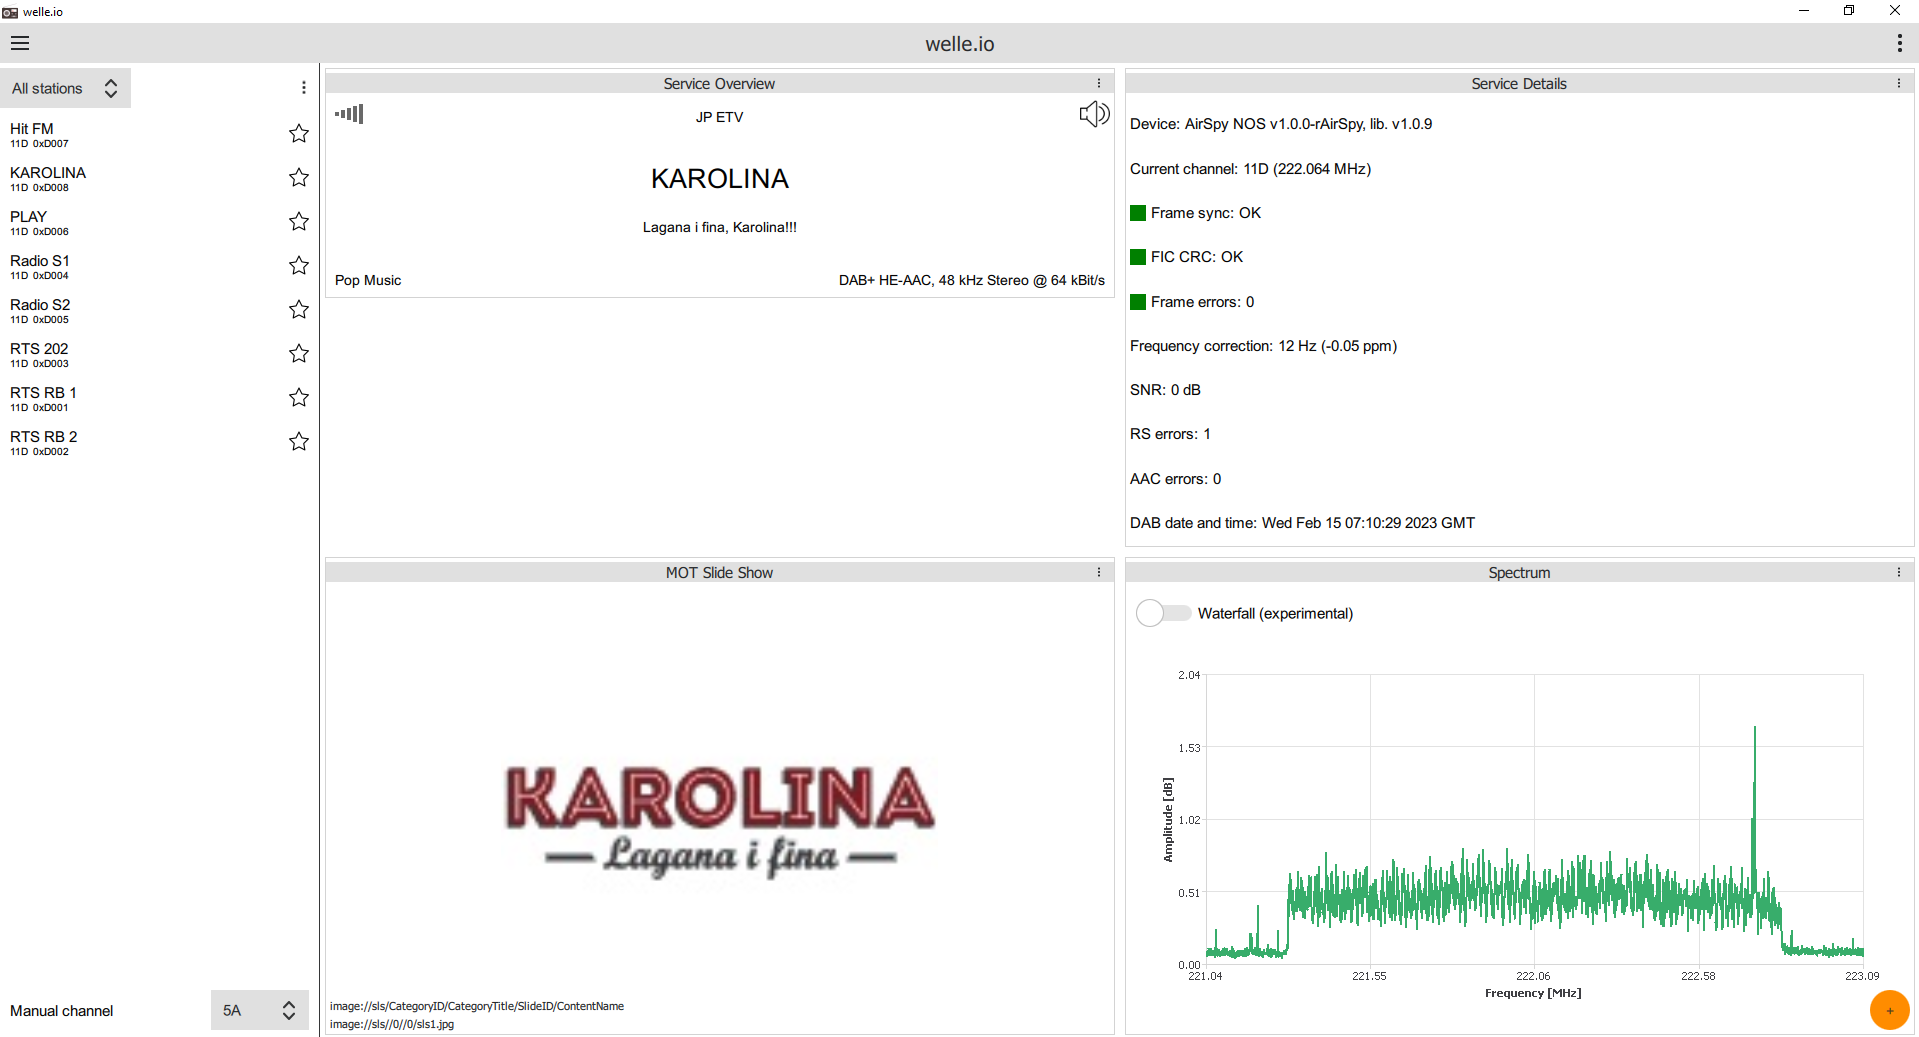1919x1037 pixels.
Task: Favorite the RTS RB 2 station
Action: [x=298, y=441]
